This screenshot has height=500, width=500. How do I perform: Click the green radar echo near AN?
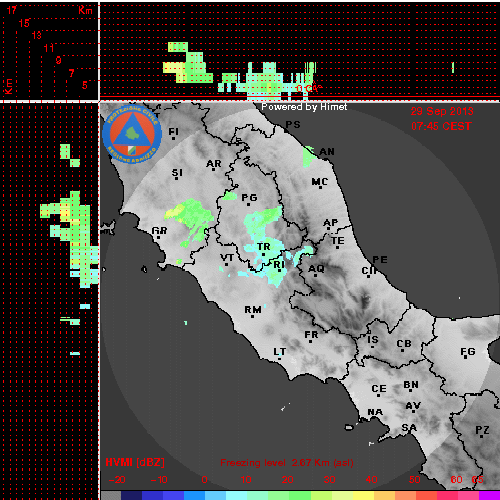[x=309, y=156]
